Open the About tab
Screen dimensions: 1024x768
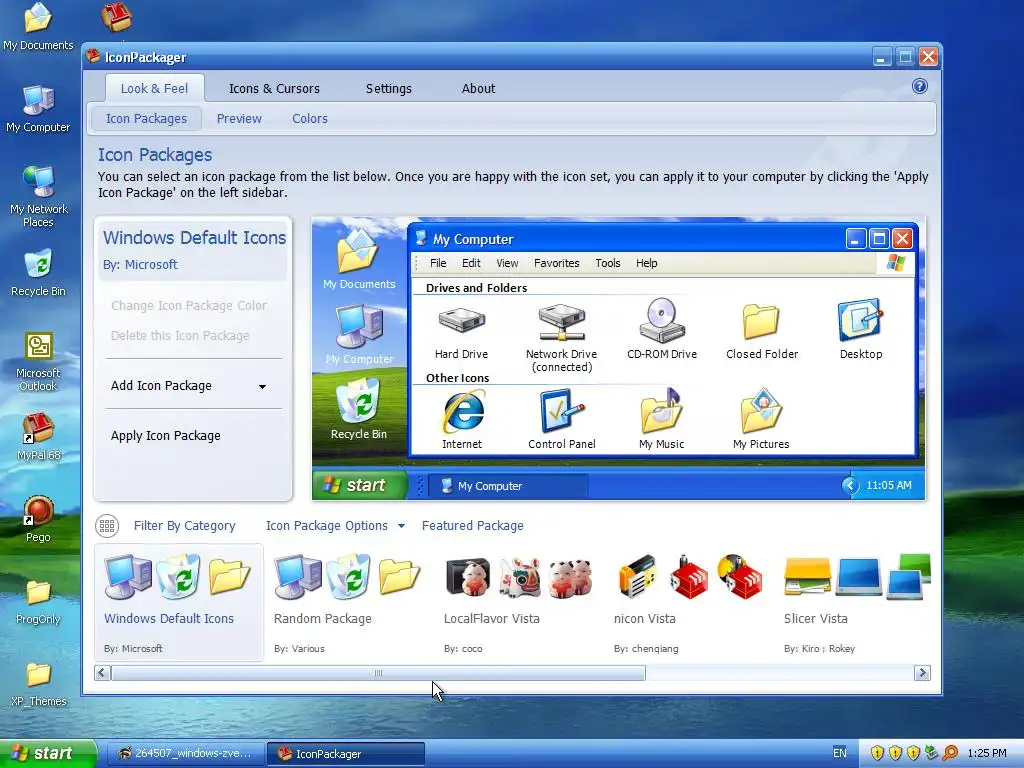click(479, 88)
